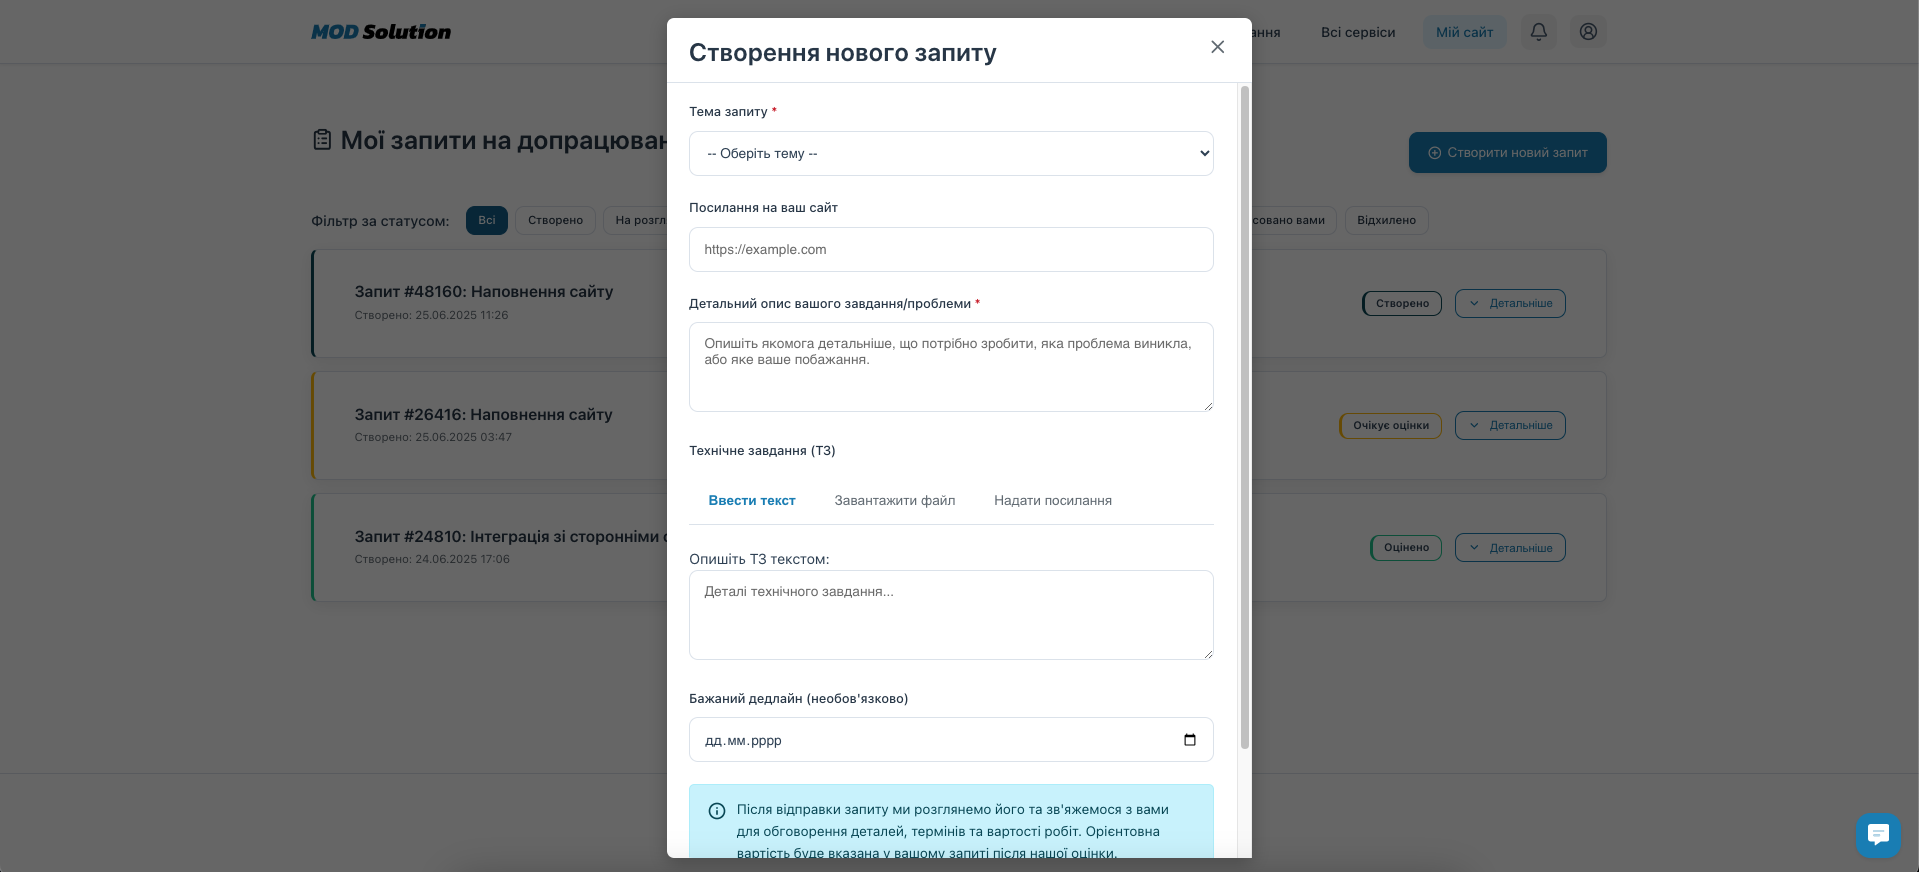
Task: Click the 'Очікує оцінки' status badge
Action: 1391,425
